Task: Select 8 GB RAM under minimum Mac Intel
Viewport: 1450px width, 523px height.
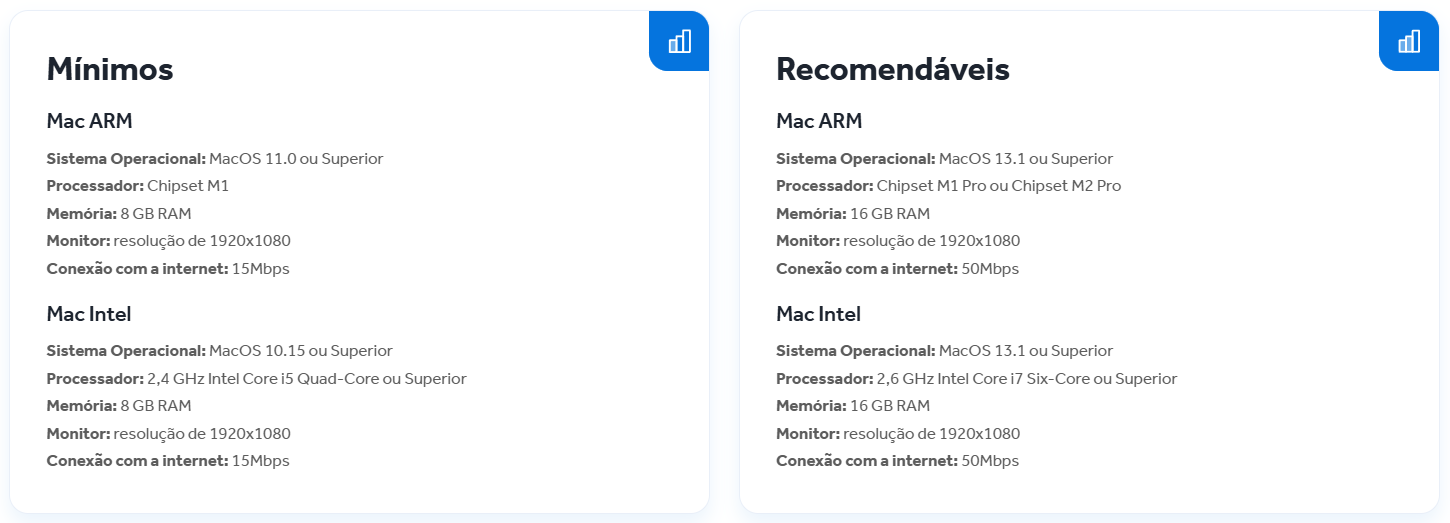Action: (x=155, y=406)
